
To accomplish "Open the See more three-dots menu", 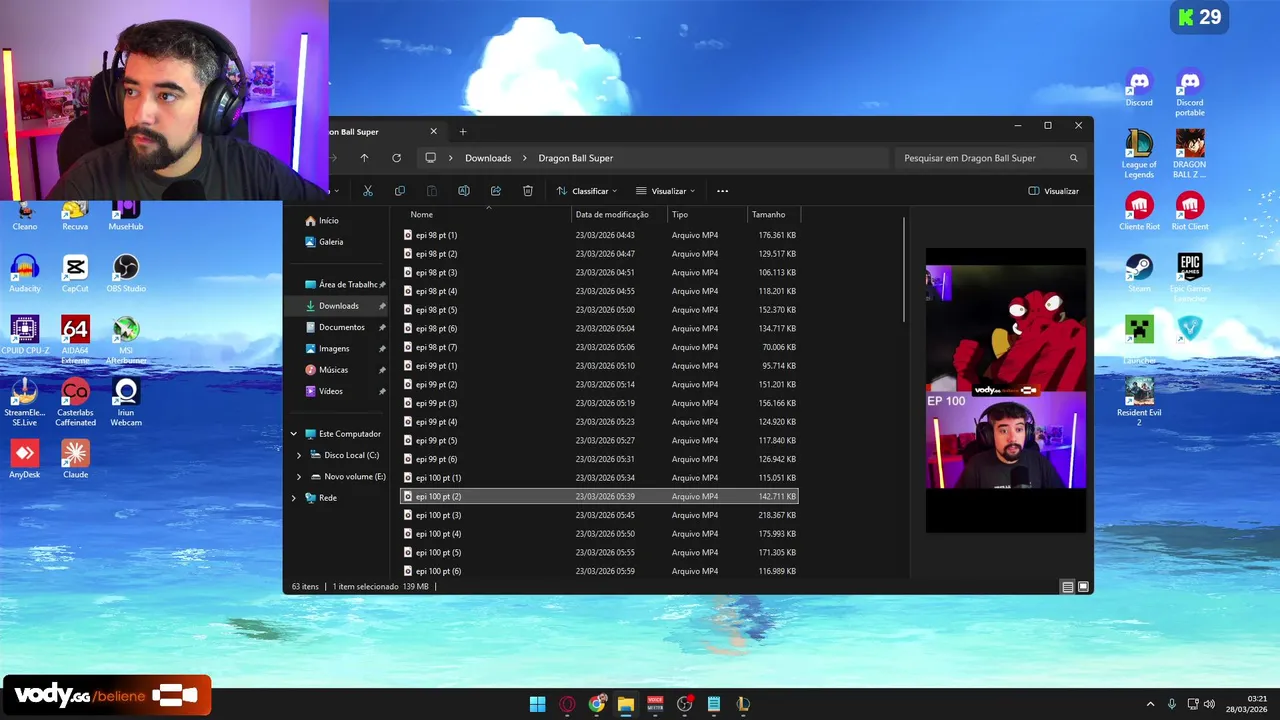I will tap(723, 191).
